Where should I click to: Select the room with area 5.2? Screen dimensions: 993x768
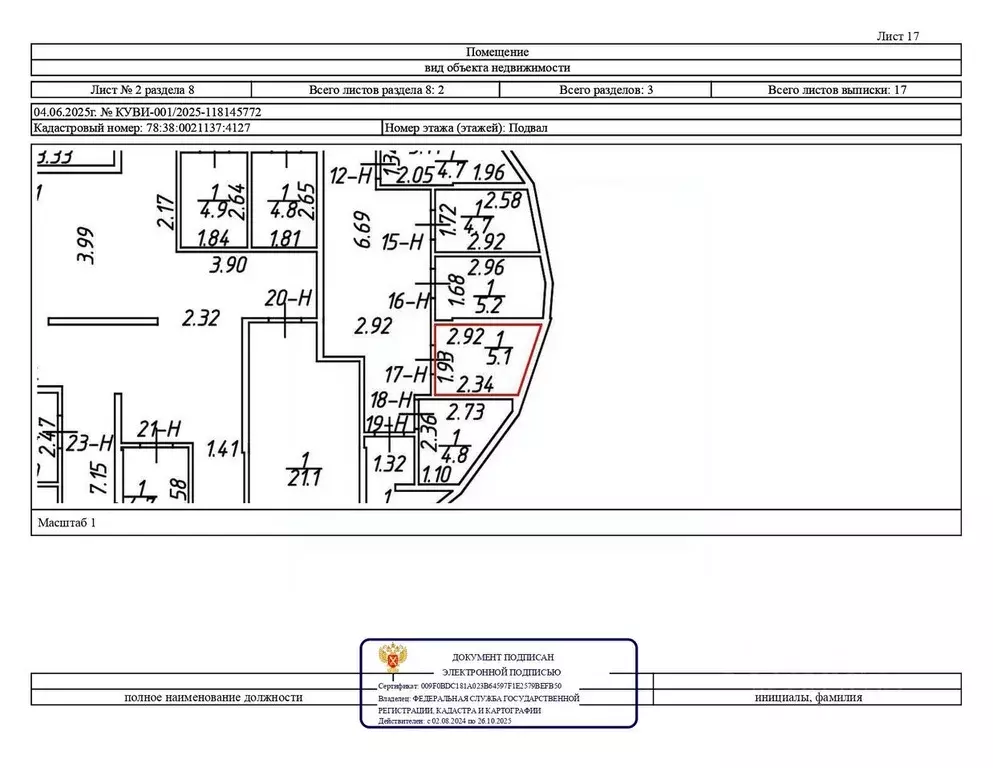pyautogui.click(x=492, y=292)
